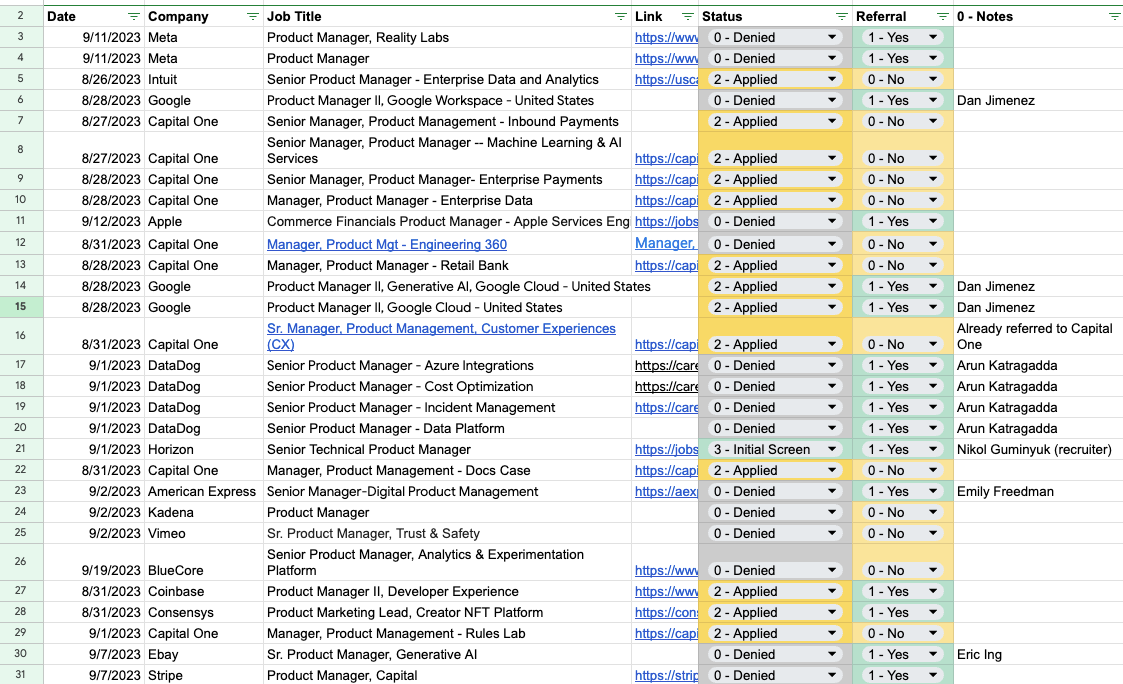Open the Link column filter icon

688,16
